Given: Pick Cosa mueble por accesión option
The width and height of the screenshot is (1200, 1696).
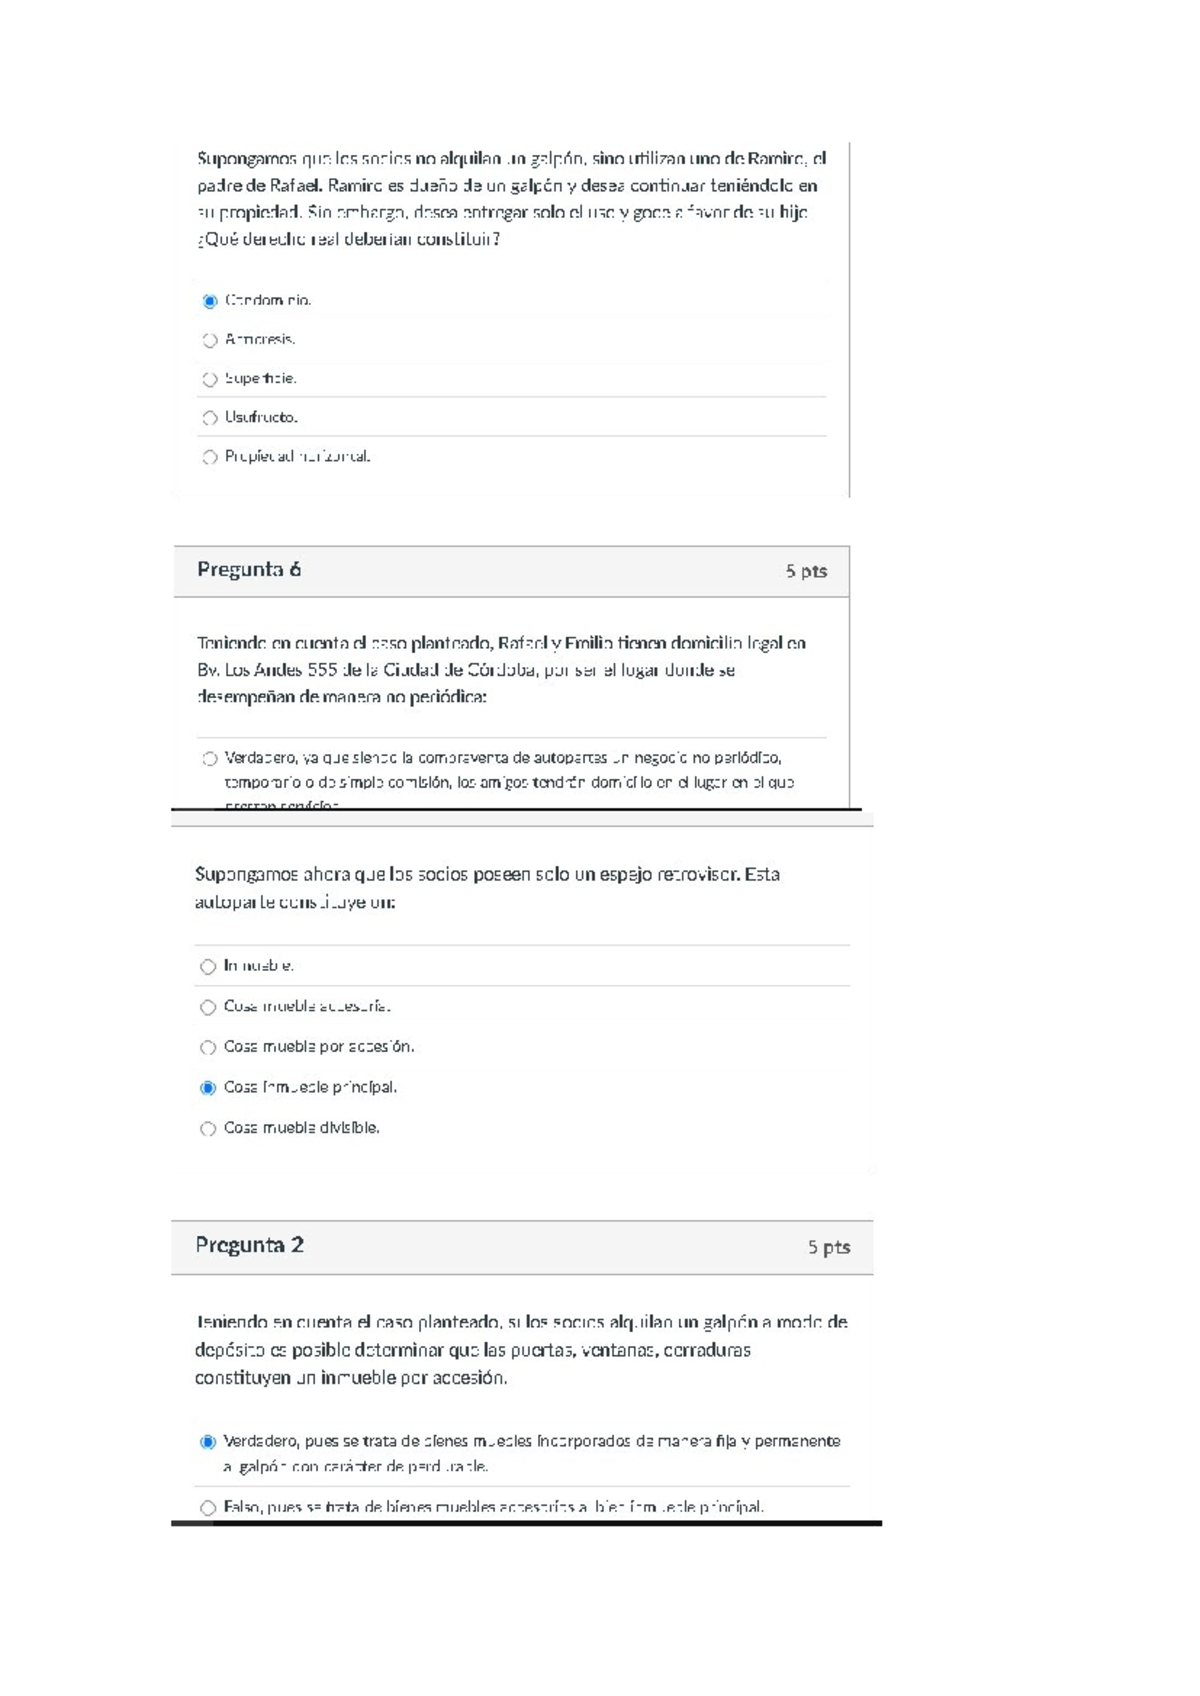Looking at the screenshot, I should click(x=208, y=1048).
